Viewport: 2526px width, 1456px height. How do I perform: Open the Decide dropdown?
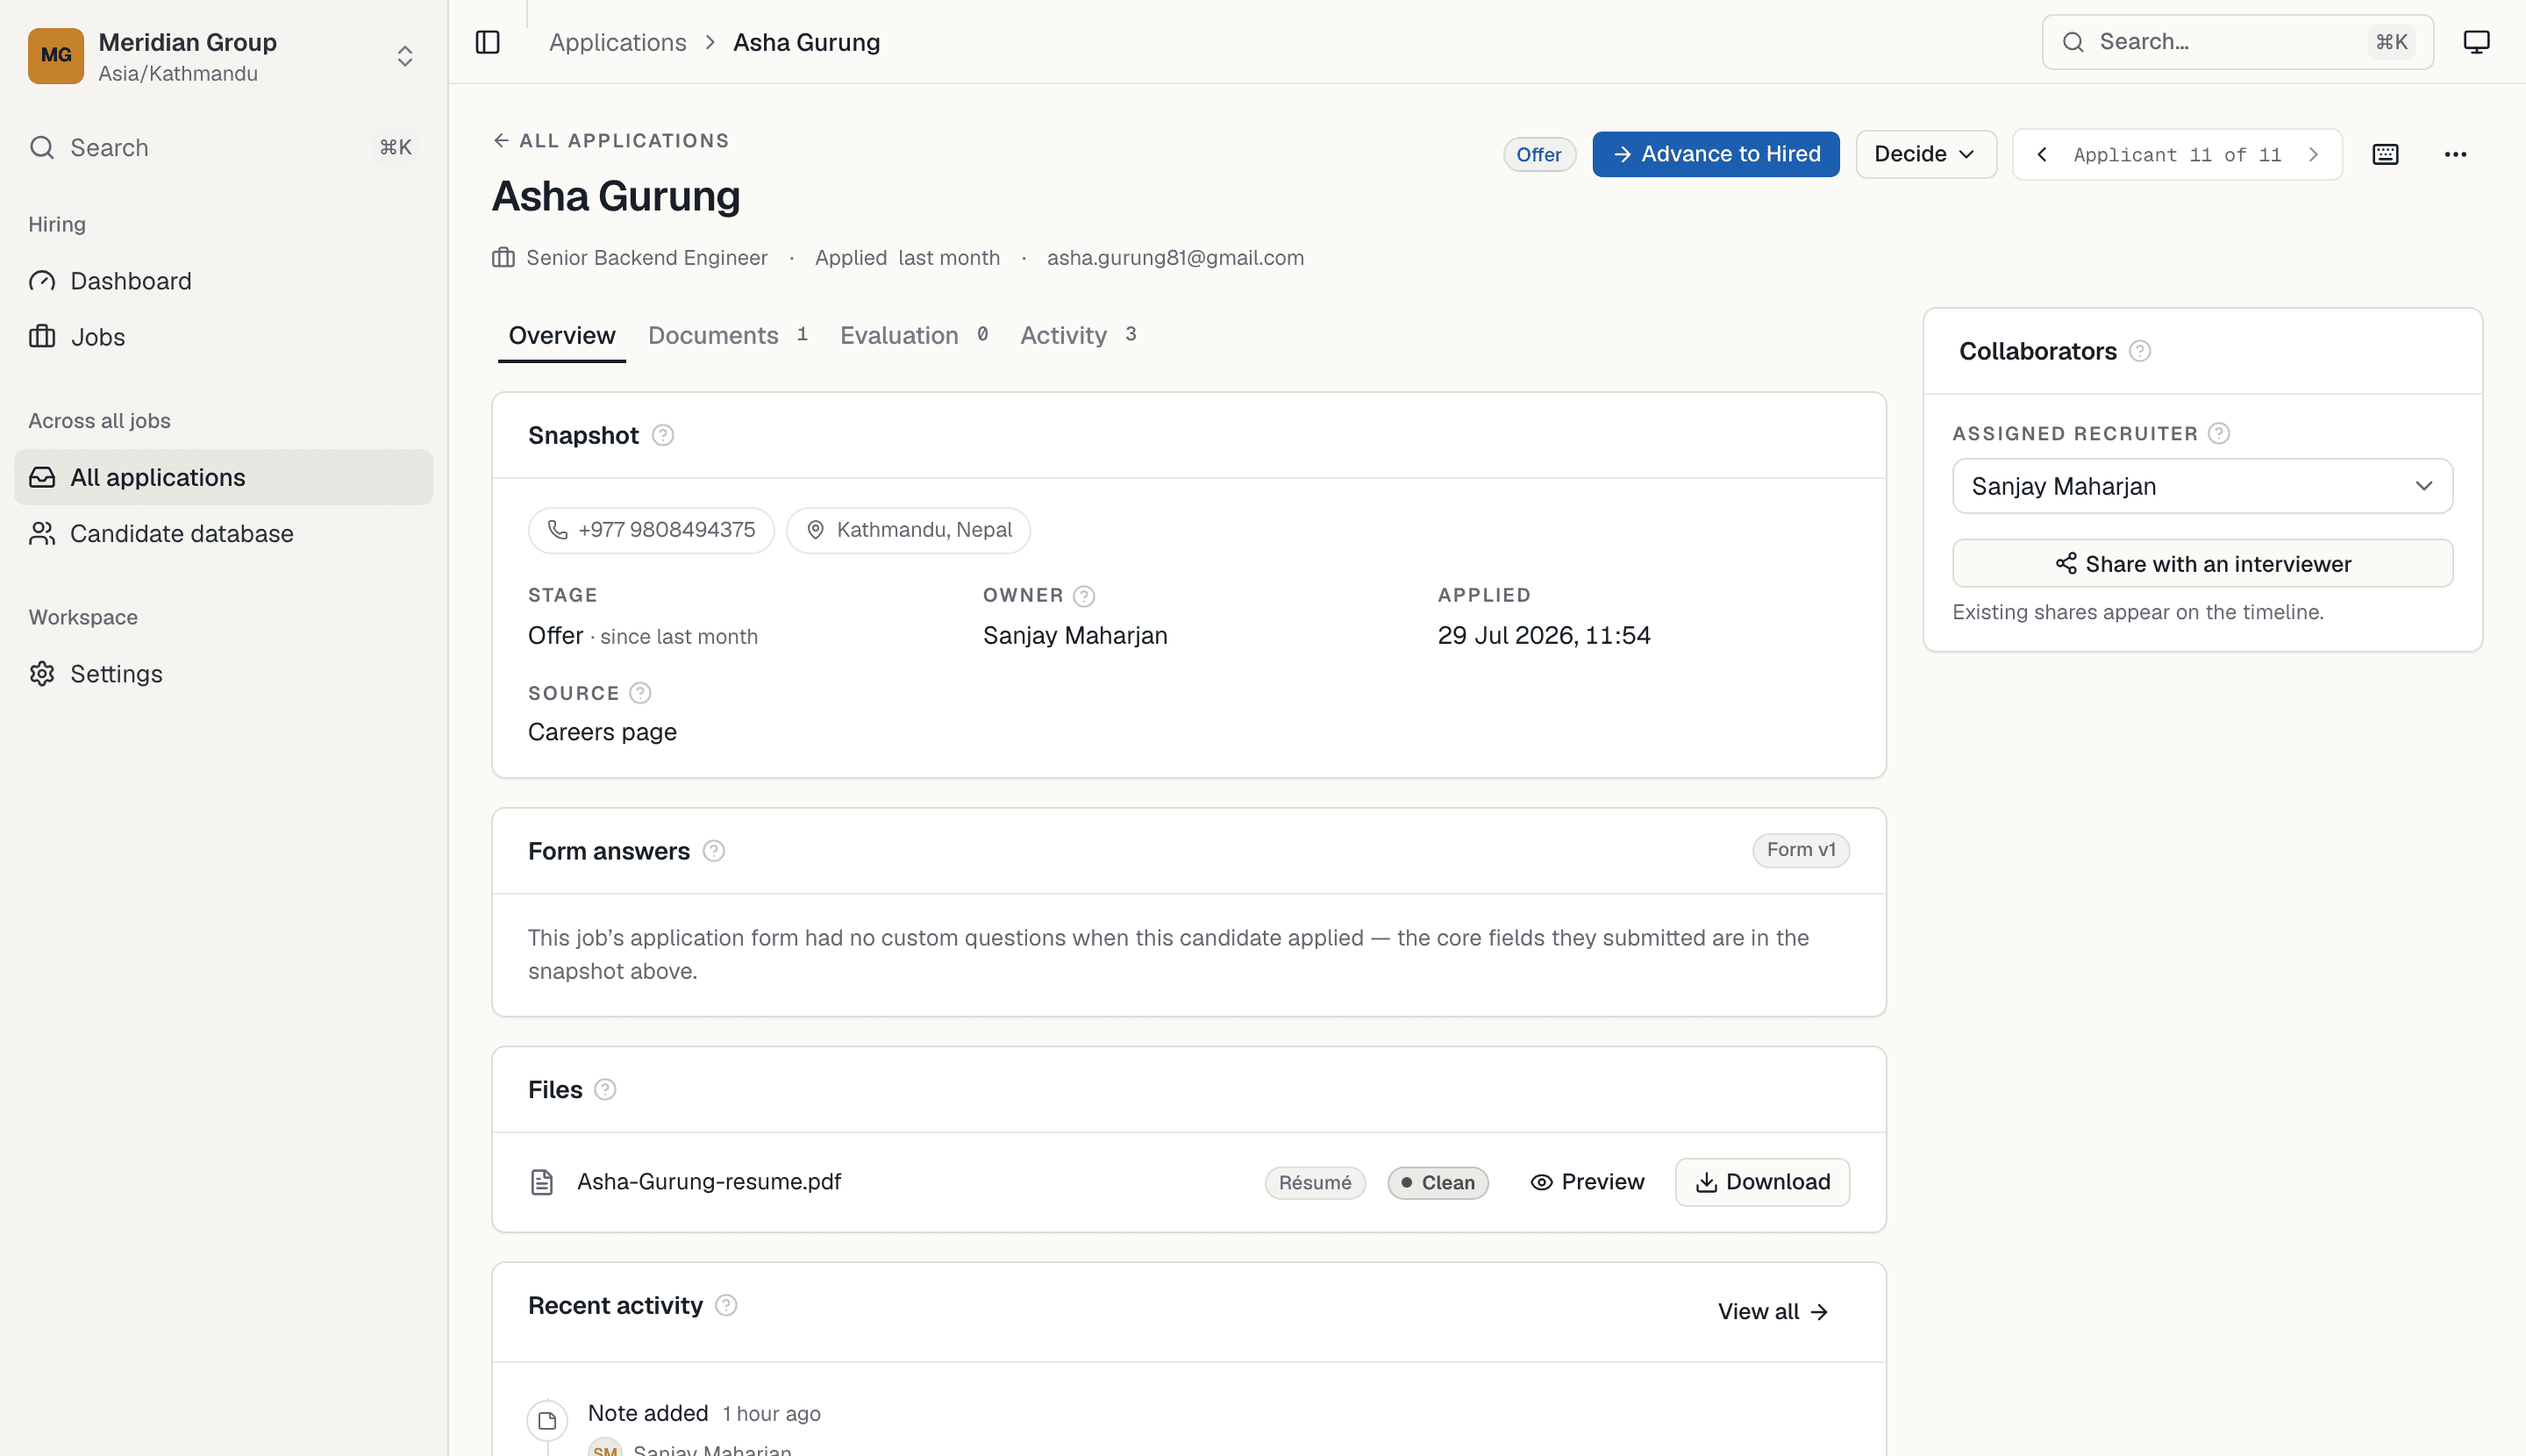pyautogui.click(x=1926, y=154)
